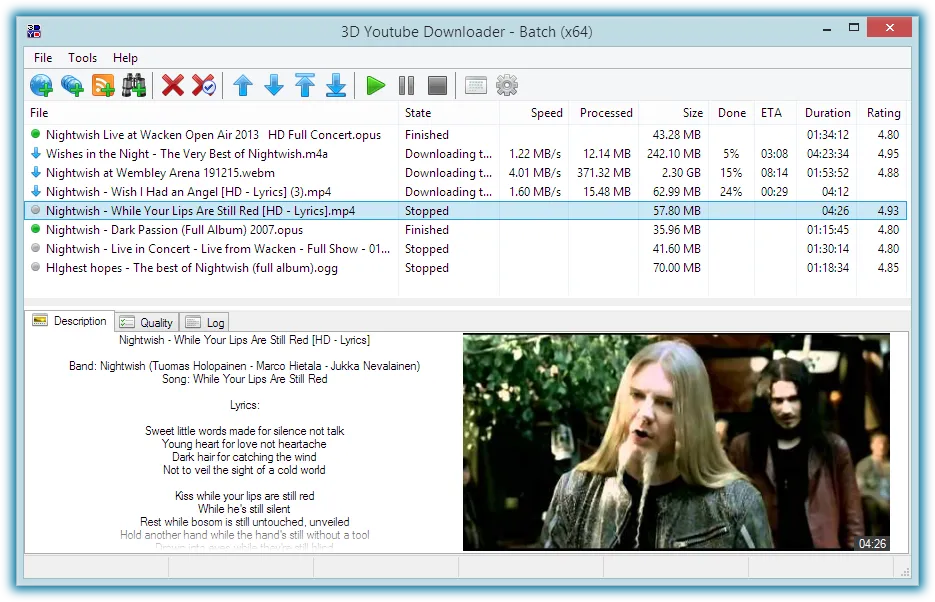
Task: Remove completed items with checked red X icon
Action: point(204,85)
